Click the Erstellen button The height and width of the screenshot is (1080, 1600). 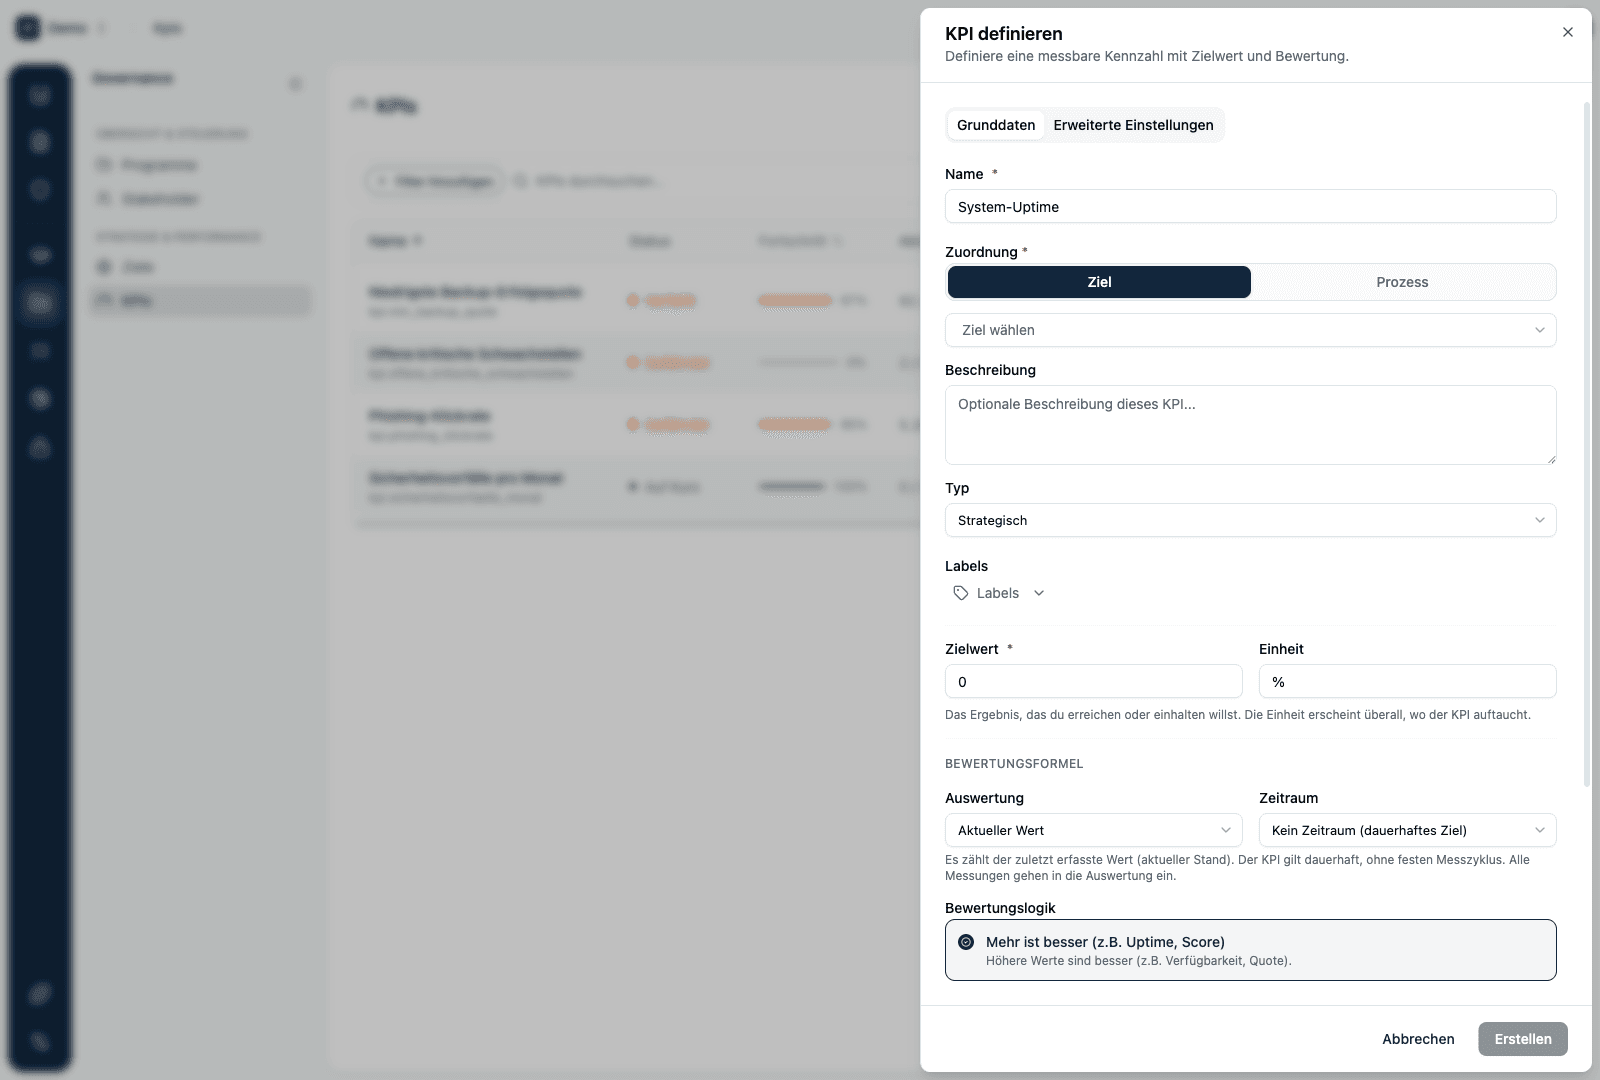[1522, 1039]
